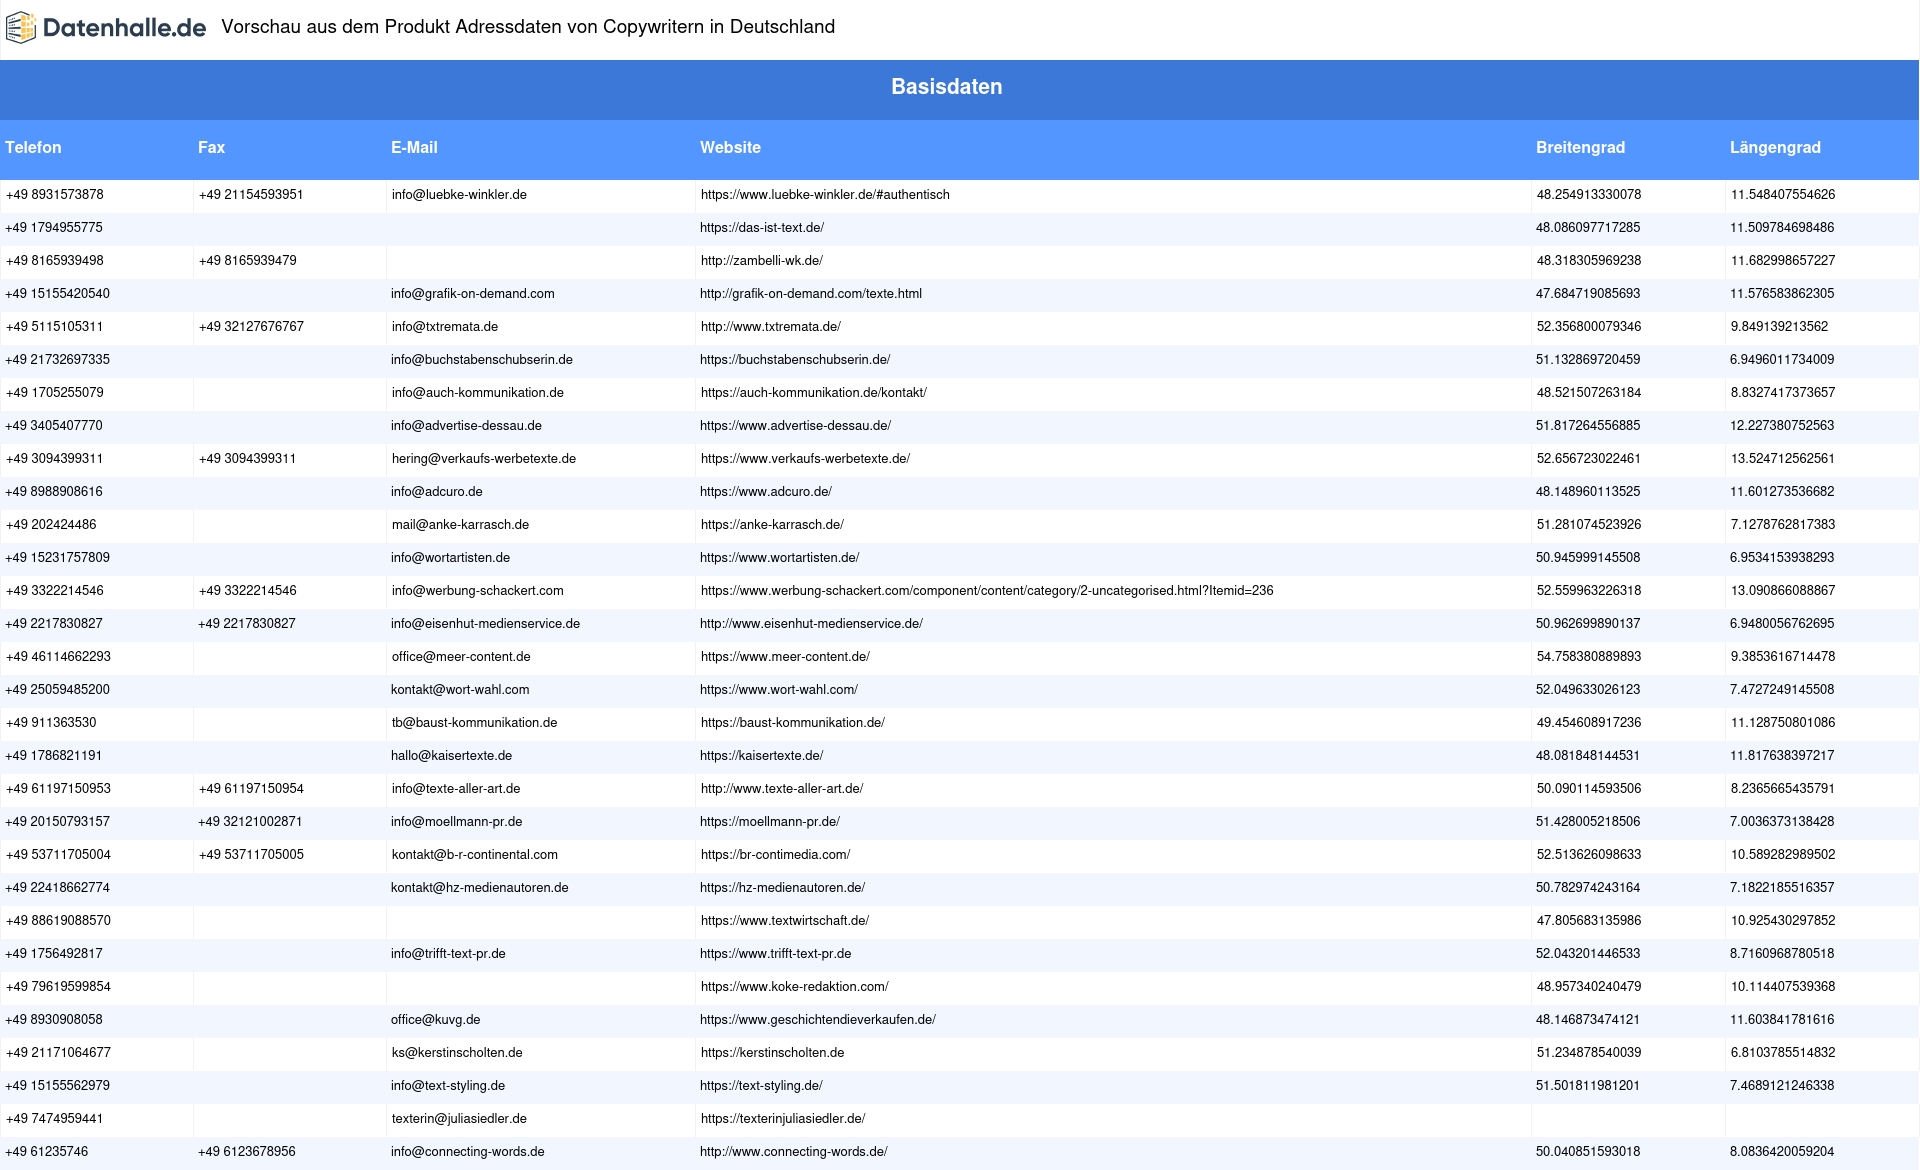Open the long werbung-schackert.com component URL
The height and width of the screenshot is (1170, 1920).
987,591
